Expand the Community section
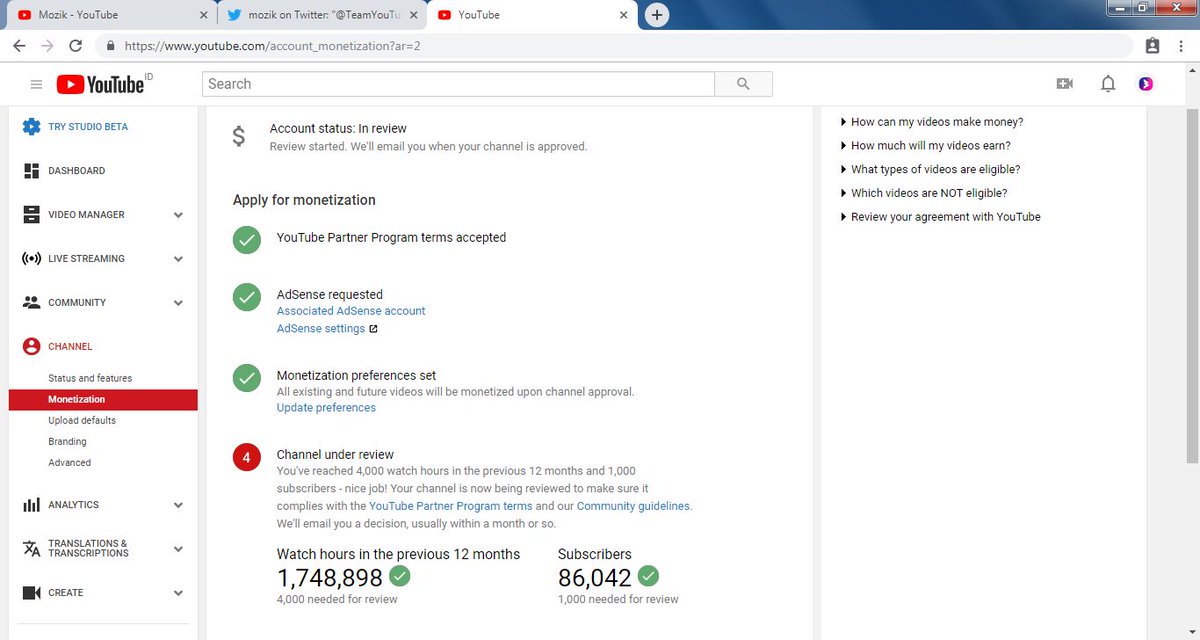This screenshot has height=640, width=1200. click(x=178, y=302)
